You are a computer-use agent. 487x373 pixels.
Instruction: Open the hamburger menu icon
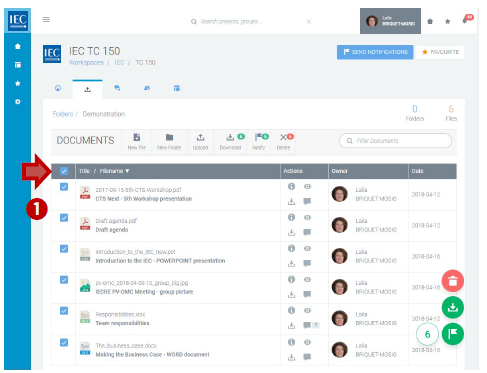click(46, 20)
